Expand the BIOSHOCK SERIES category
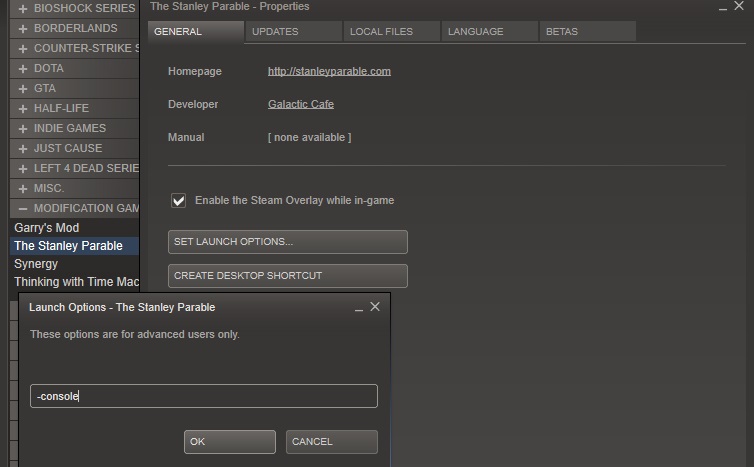 [23, 9]
